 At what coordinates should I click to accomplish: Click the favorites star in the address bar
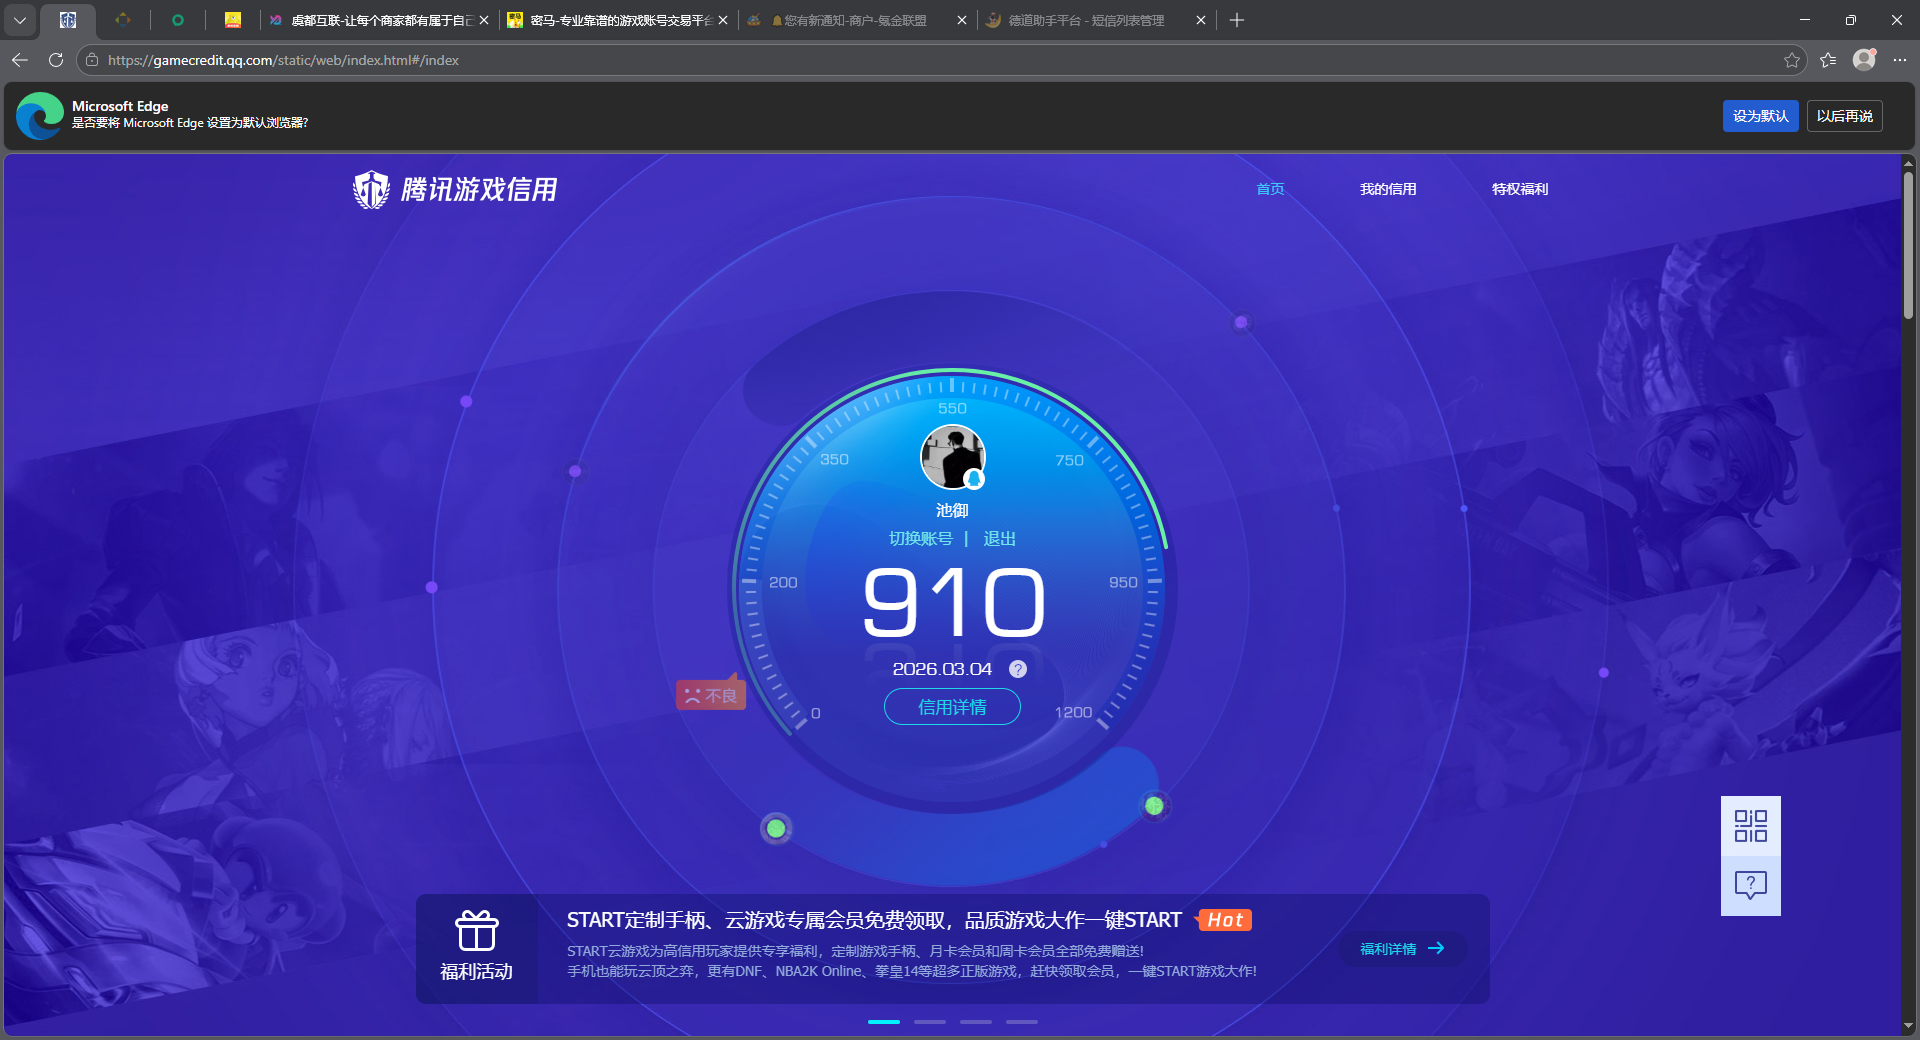[1791, 60]
